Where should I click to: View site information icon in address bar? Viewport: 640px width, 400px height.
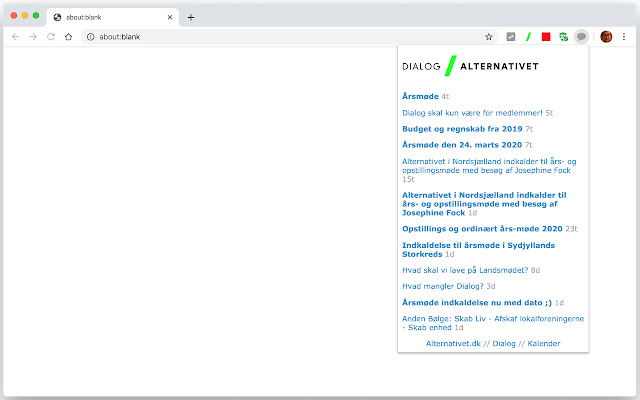click(91, 37)
